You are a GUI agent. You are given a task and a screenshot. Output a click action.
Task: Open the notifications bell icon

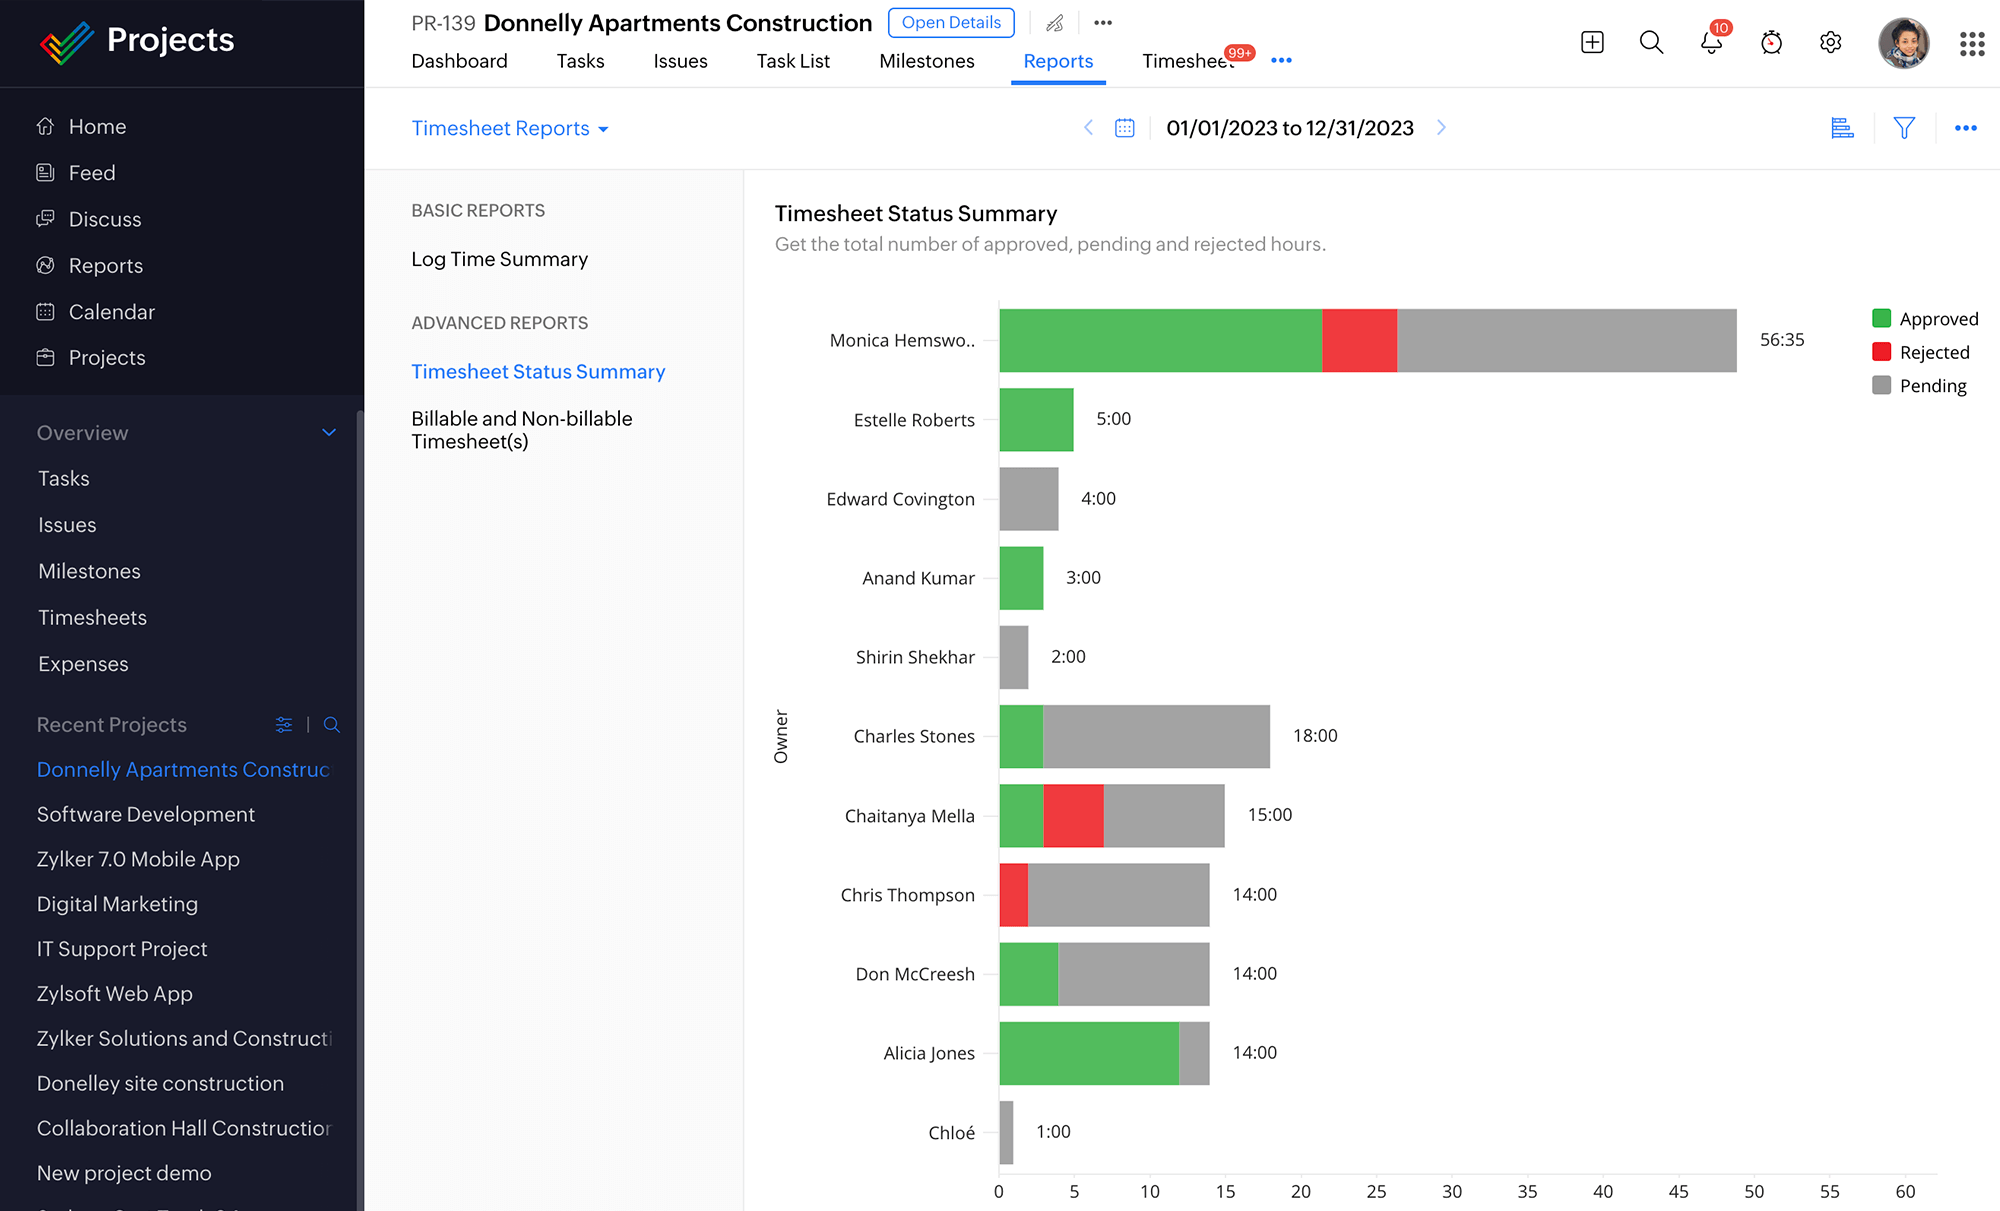[x=1711, y=43]
